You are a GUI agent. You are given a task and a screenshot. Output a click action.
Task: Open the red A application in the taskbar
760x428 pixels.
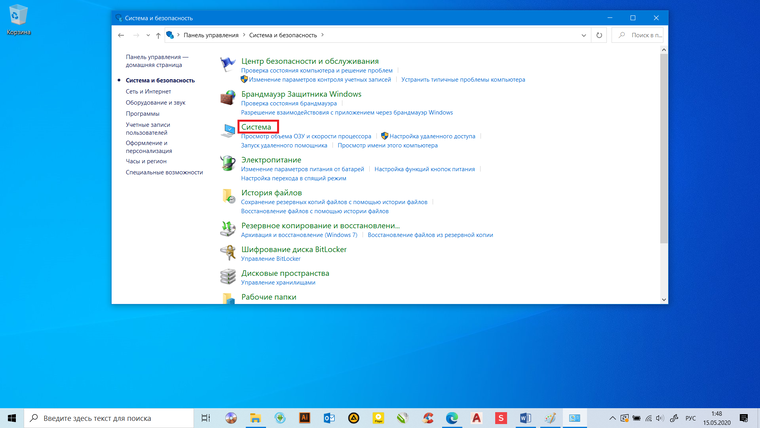pos(476,418)
